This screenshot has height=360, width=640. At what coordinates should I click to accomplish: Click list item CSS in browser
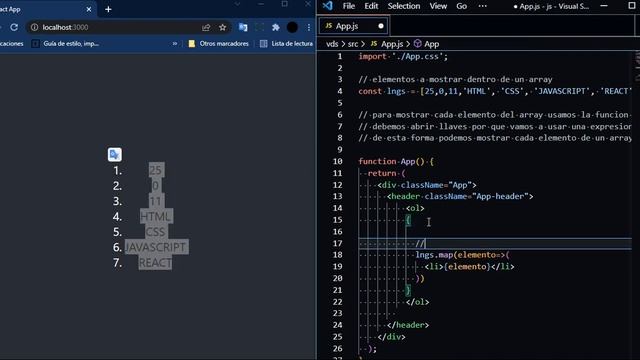click(x=156, y=232)
